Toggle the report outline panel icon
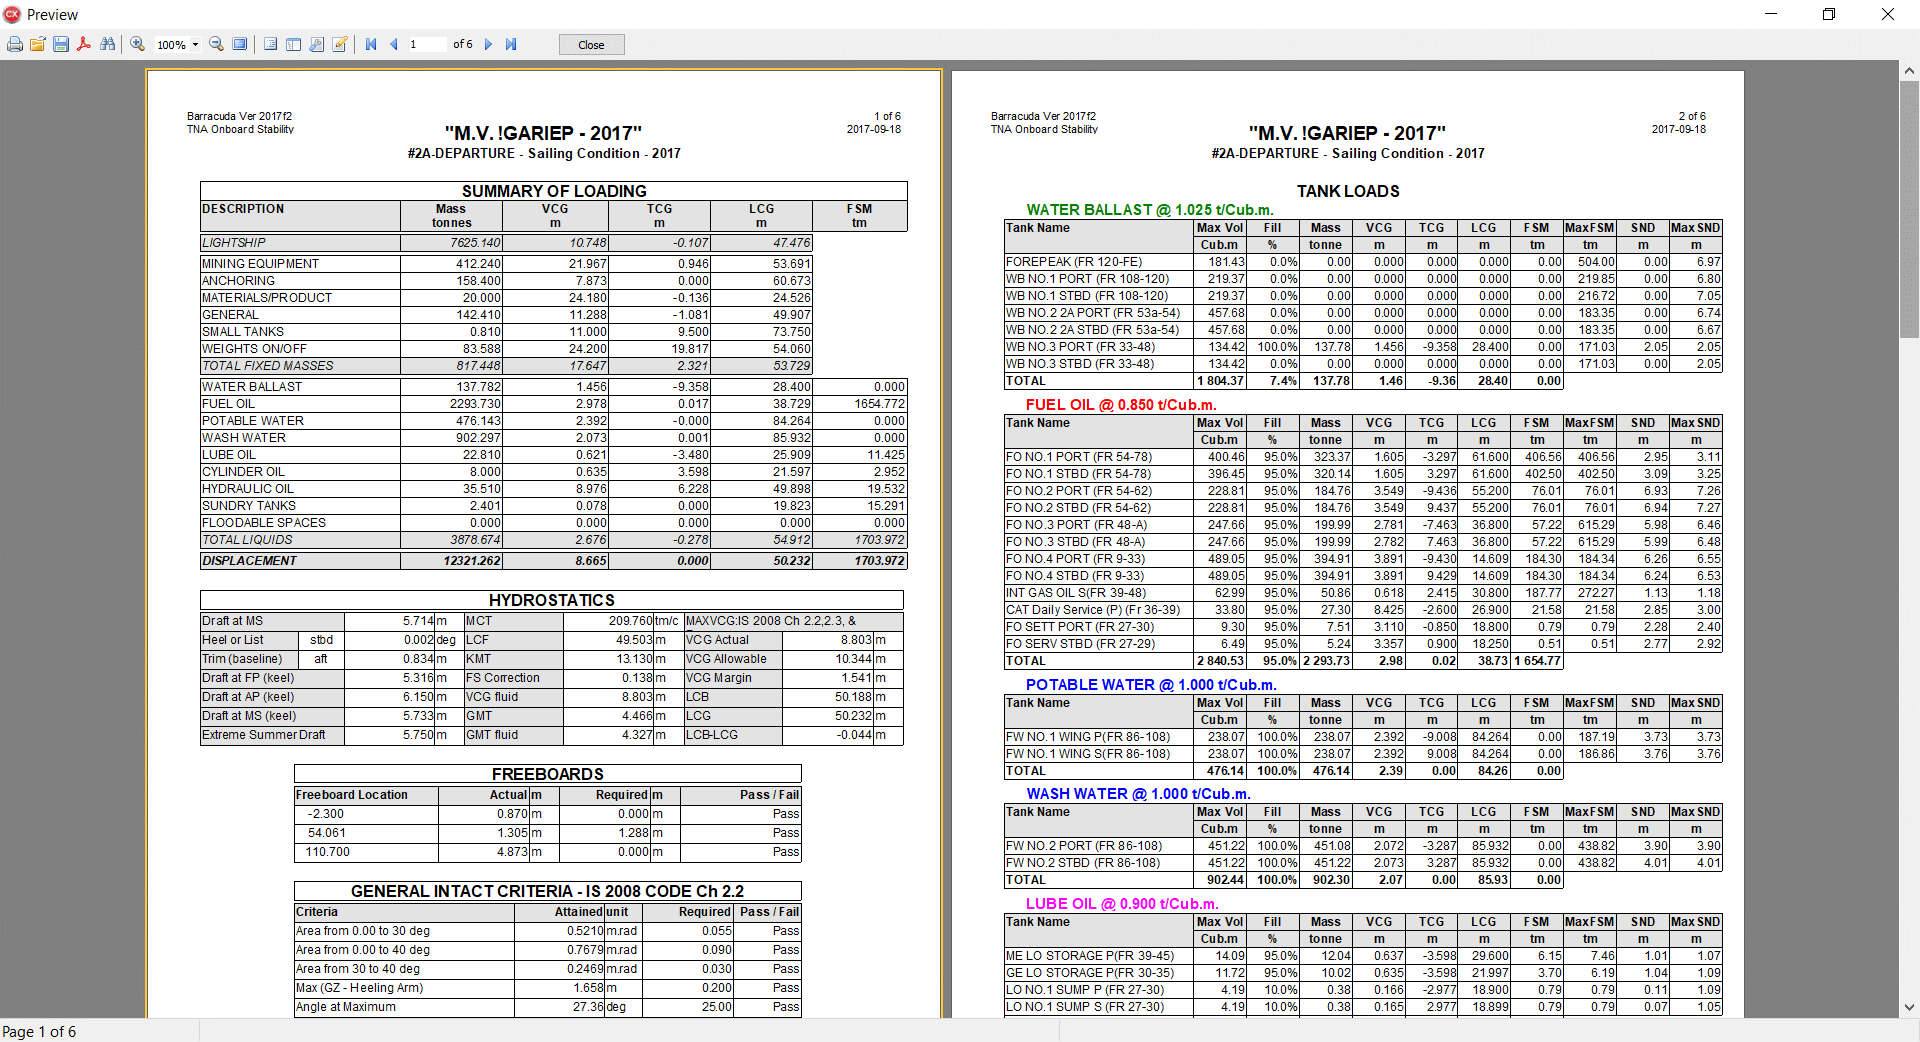This screenshot has height=1042, width=1920. click(x=270, y=44)
